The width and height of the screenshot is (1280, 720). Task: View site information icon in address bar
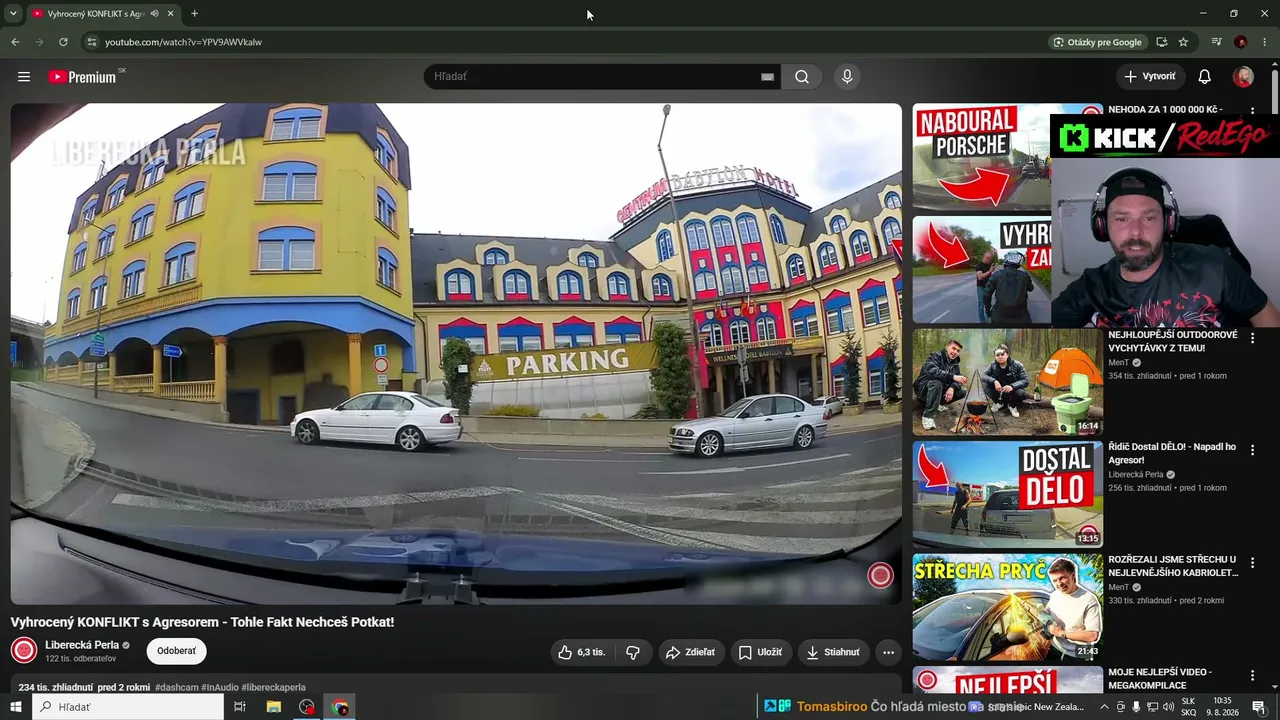[91, 42]
